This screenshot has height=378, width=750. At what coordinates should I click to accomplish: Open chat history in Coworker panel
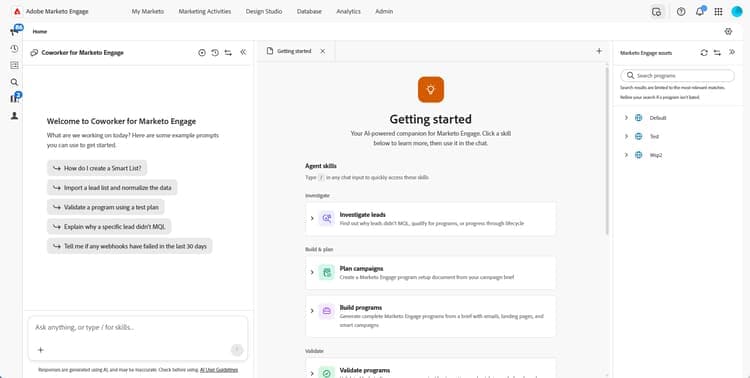[215, 53]
